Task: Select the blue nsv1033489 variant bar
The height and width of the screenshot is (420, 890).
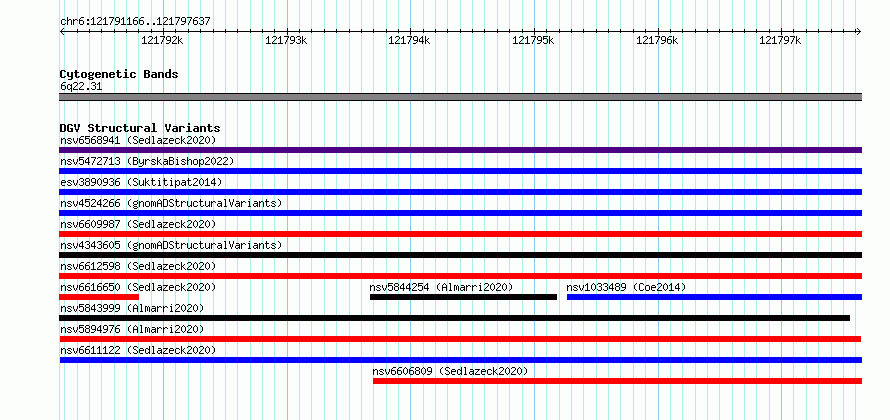Action: tap(715, 297)
